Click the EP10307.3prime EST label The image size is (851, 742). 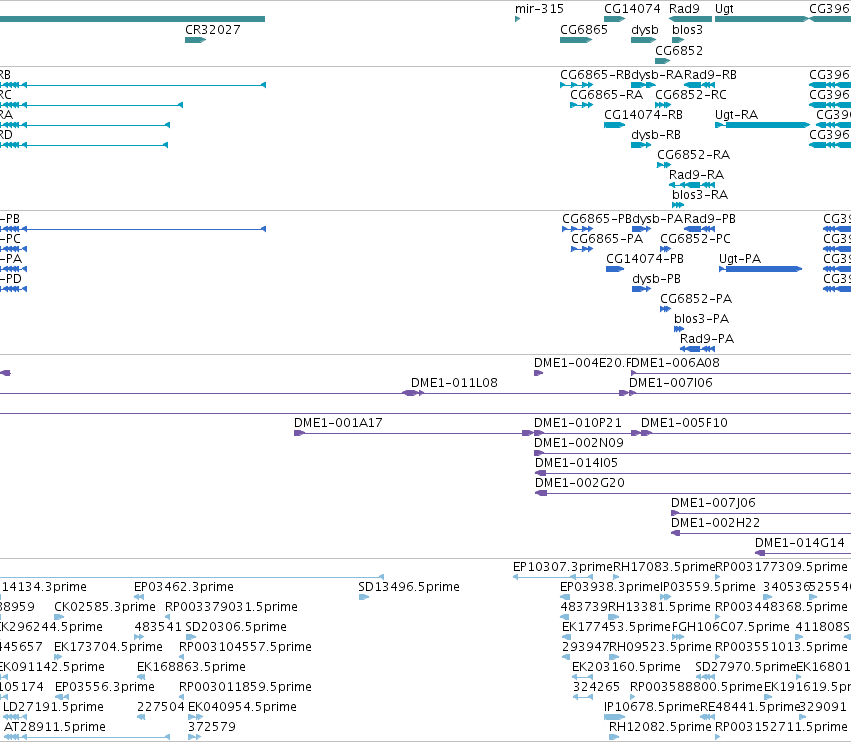coord(562,567)
